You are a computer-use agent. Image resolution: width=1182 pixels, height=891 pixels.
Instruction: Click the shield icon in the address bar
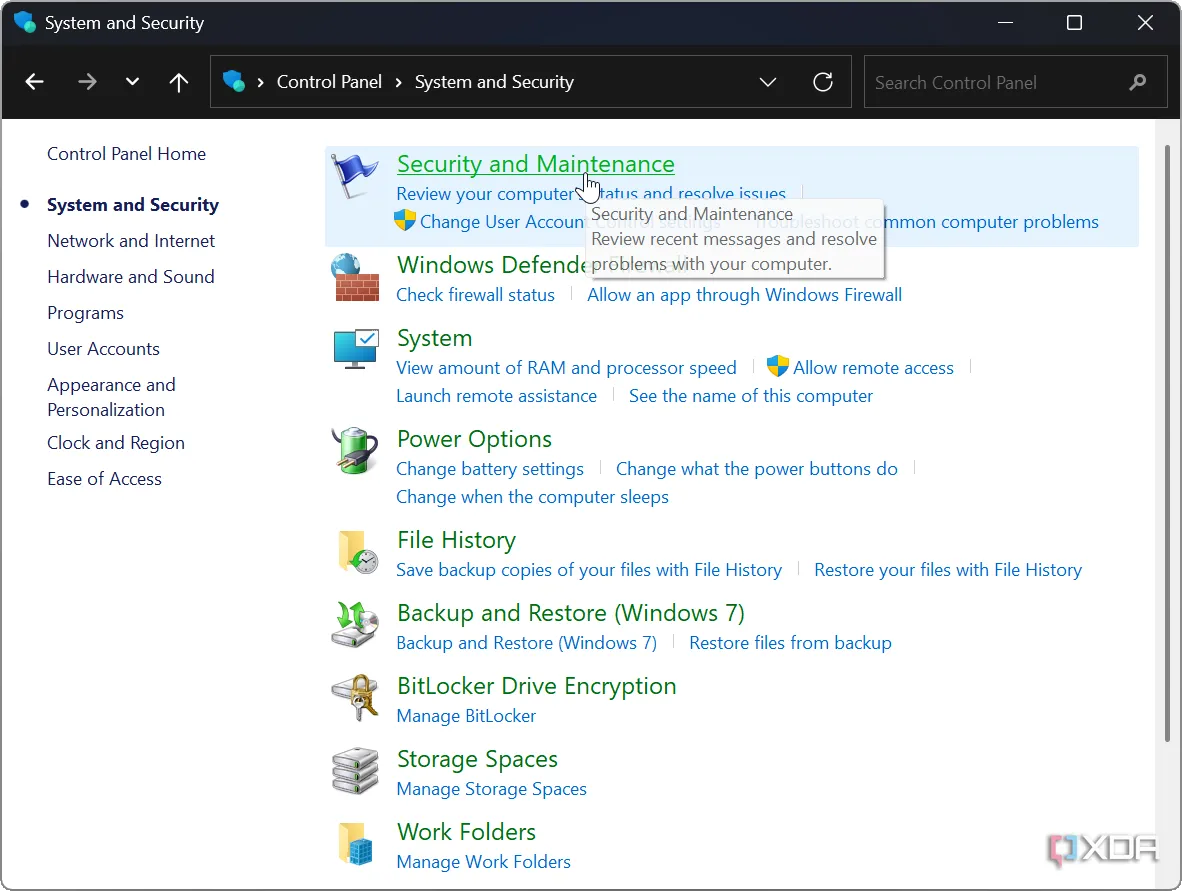click(x=234, y=81)
